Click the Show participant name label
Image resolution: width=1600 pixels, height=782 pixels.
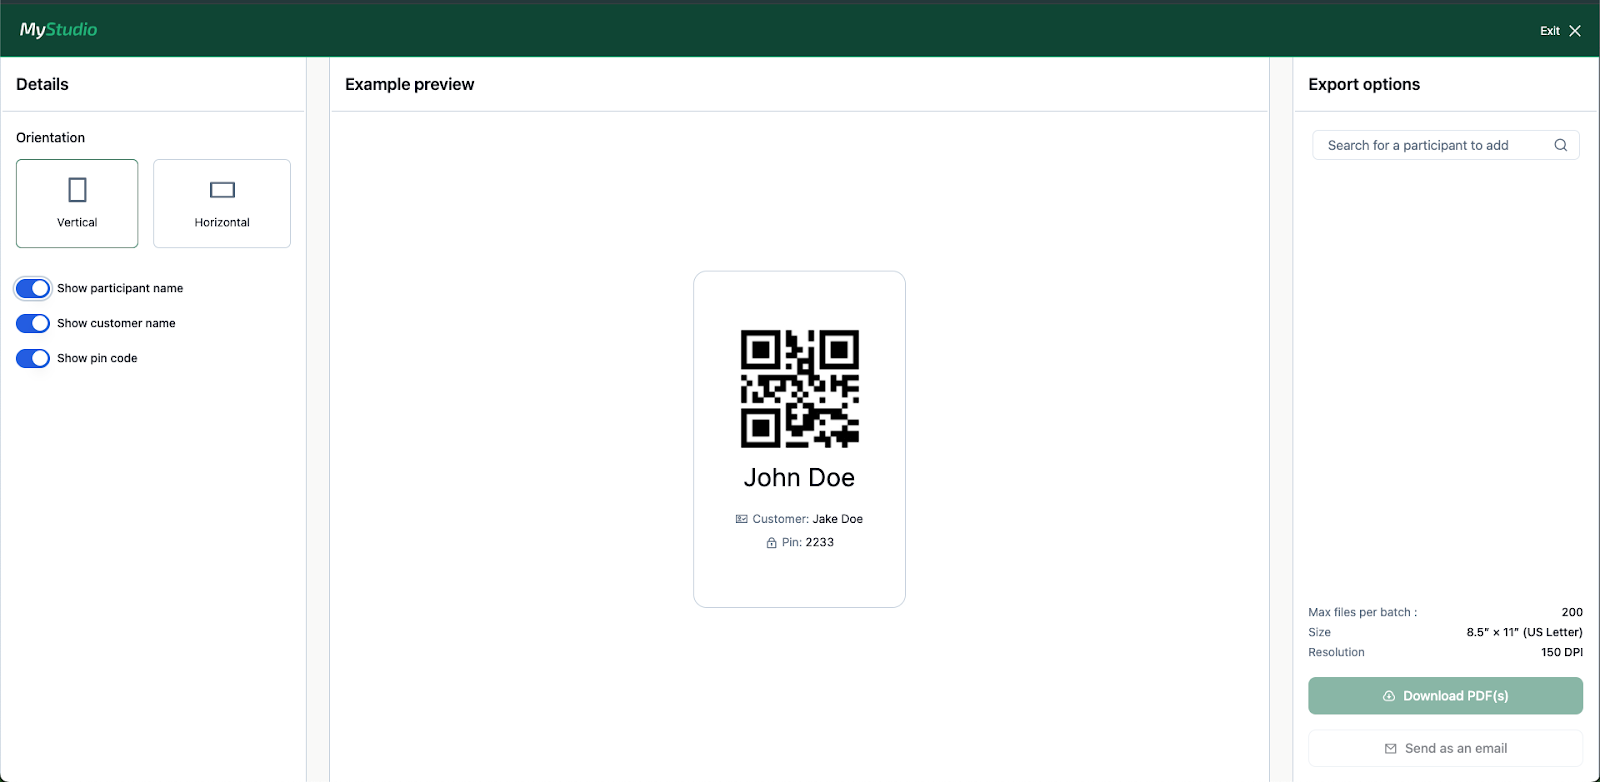click(x=120, y=288)
